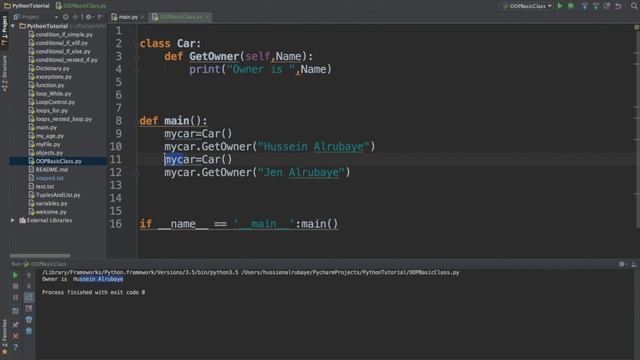Open Run panel settings gear icon
The image size is (640, 360).
click(x=622, y=264)
